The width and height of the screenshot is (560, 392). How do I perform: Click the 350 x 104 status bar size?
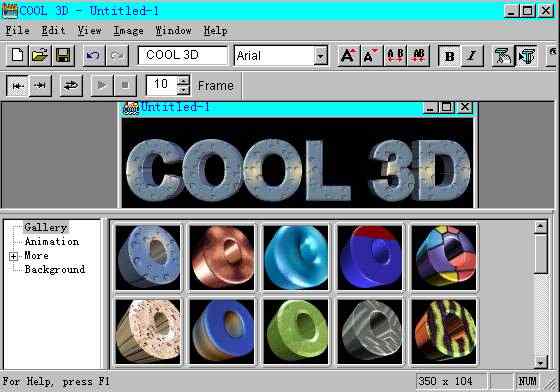[445, 382]
